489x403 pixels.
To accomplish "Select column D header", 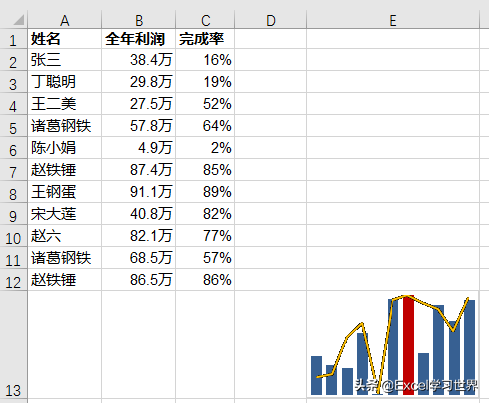I will [x=271, y=20].
